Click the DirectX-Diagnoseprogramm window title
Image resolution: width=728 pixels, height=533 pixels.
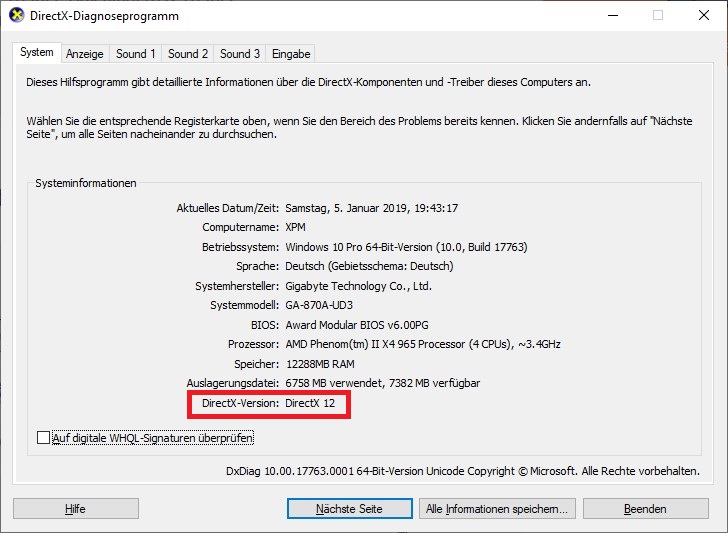pyautogui.click(x=104, y=16)
